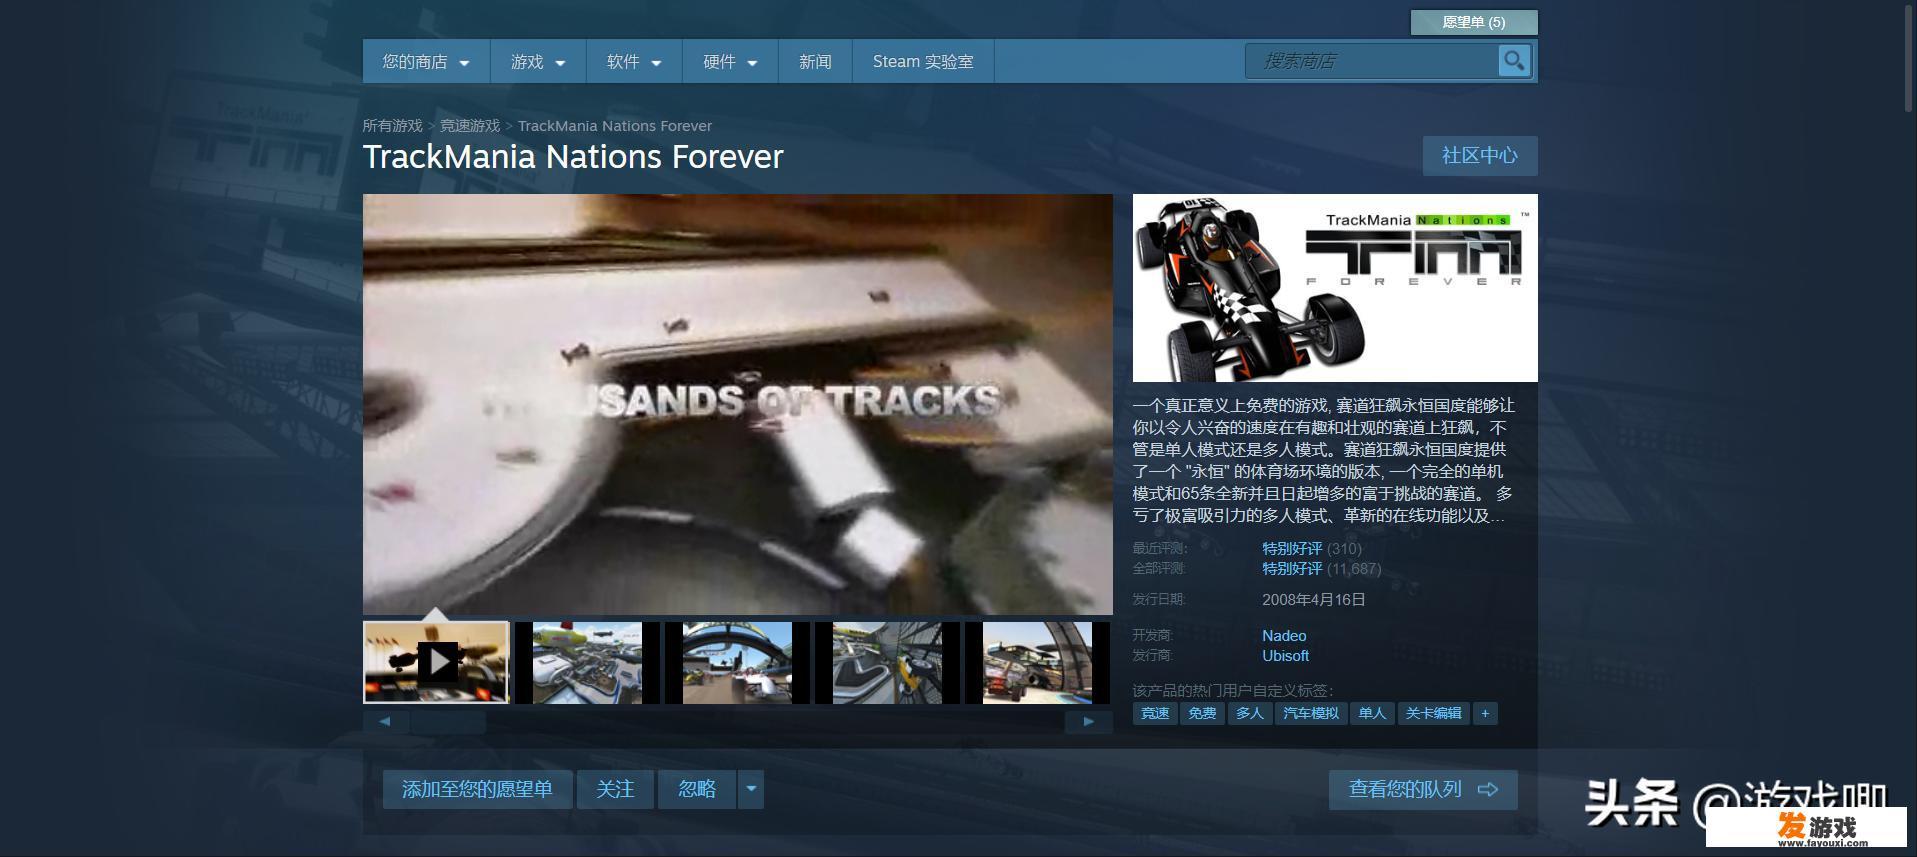Click the plus tag button
Screen dimensions: 1917x857
click(x=1485, y=713)
